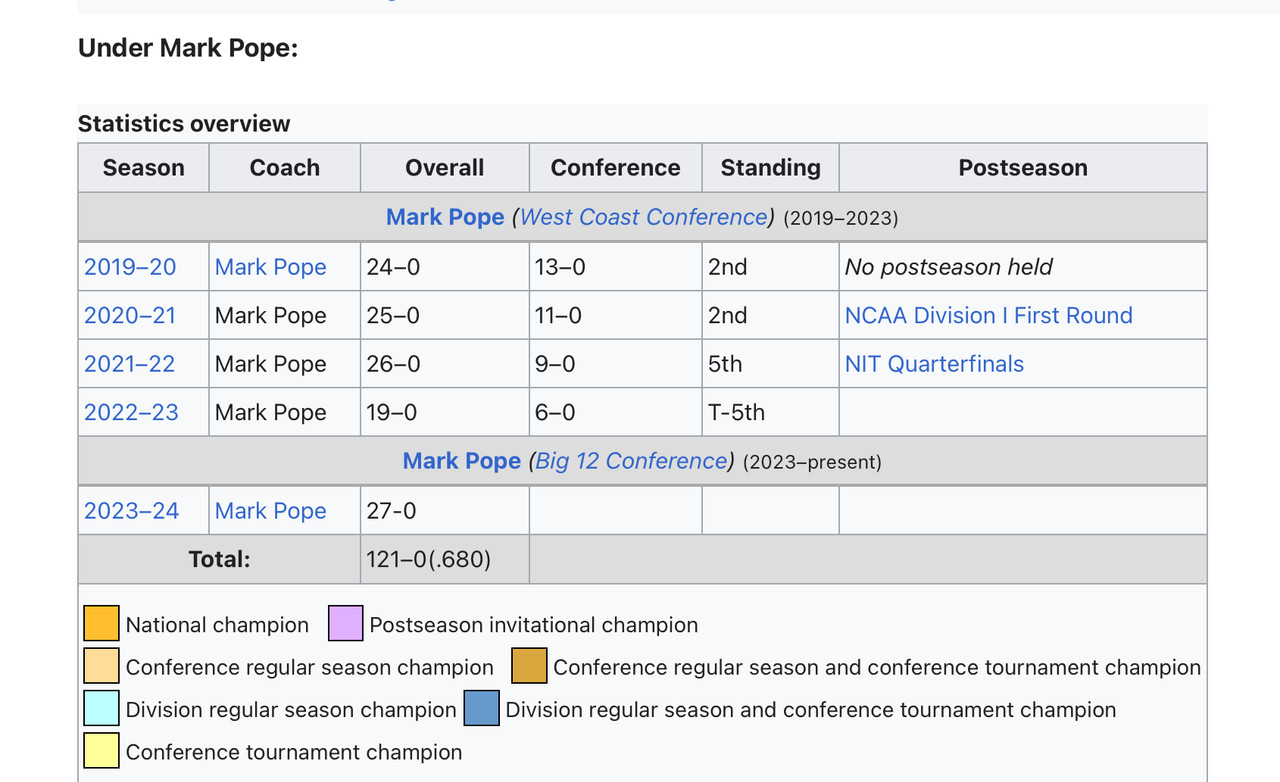Click the Postseason column header
This screenshot has height=782, width=1280.
[x=1023, y=168]
